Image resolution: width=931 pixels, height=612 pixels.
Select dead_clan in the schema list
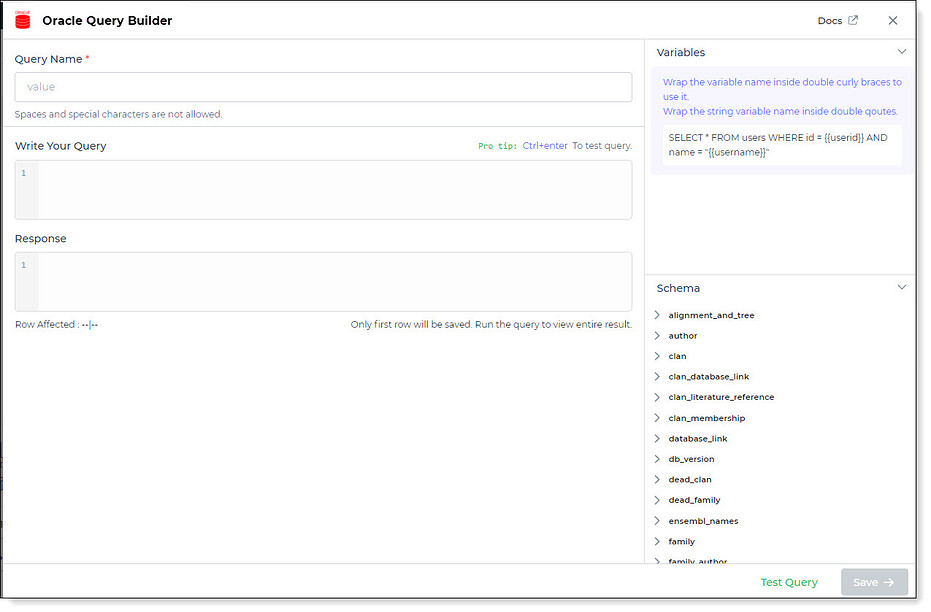point(689,480)
